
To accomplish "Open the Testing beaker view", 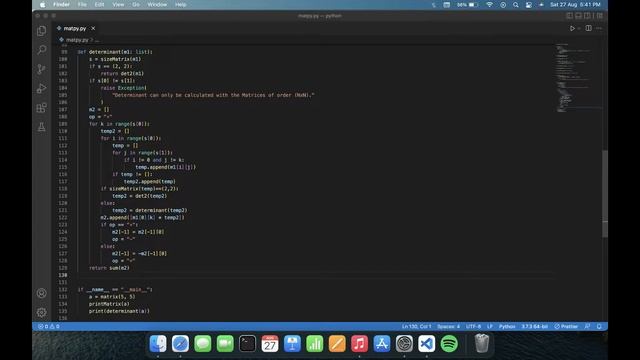I will point(42,127).
